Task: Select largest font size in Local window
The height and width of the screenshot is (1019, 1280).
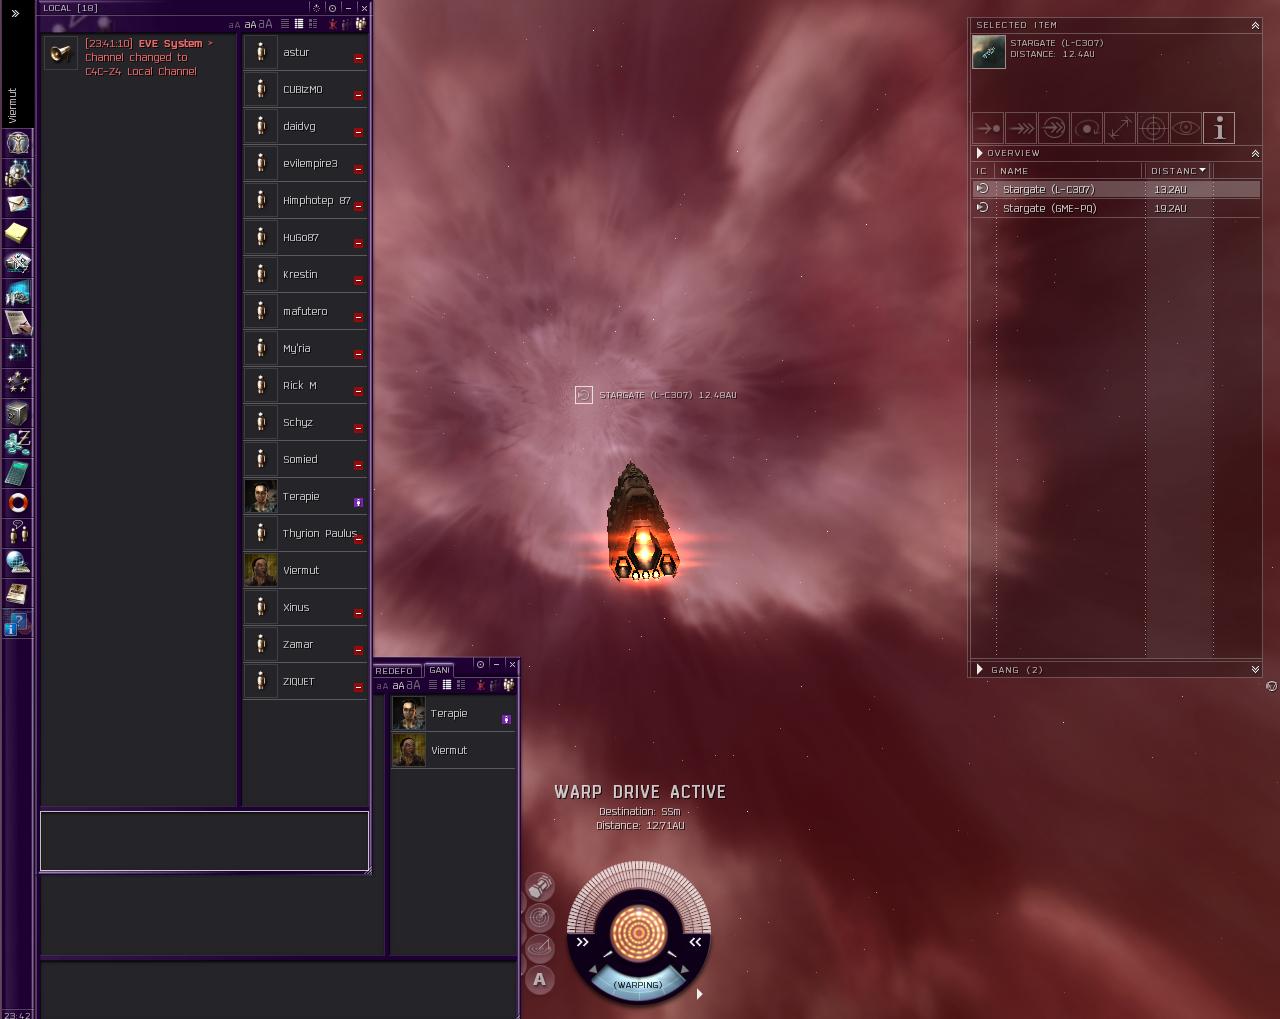Action: [265, 24]
